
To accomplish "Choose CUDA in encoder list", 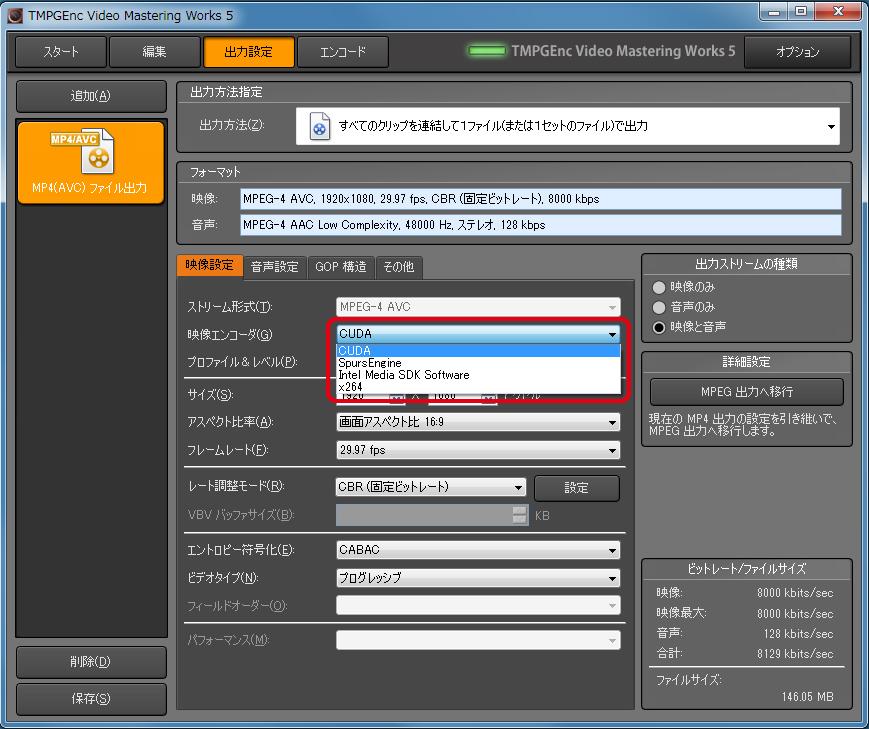I will pos(478,350).
